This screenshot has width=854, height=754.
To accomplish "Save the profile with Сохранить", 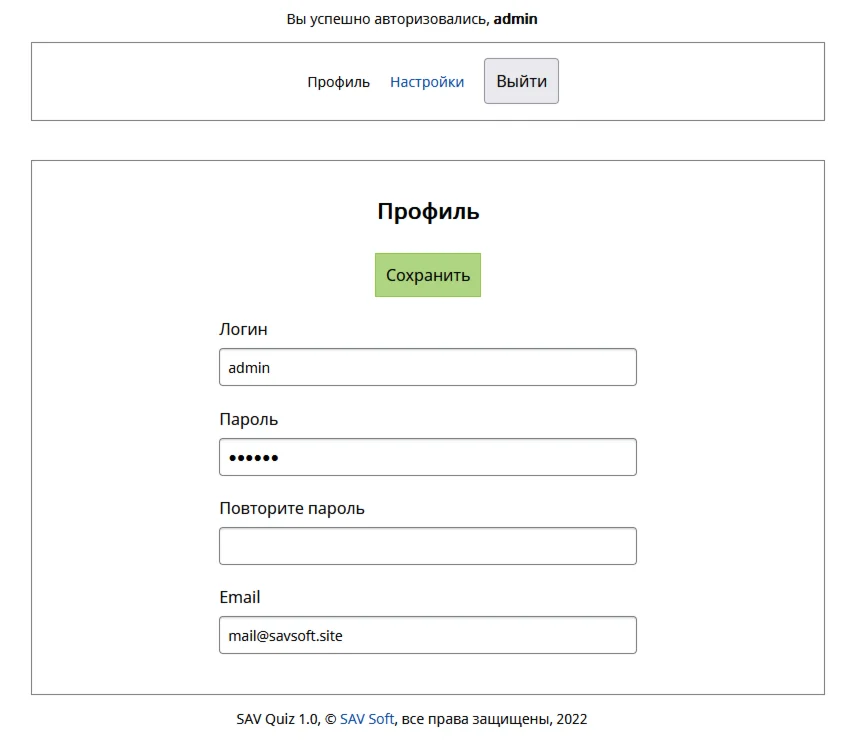I will (428, 275).
